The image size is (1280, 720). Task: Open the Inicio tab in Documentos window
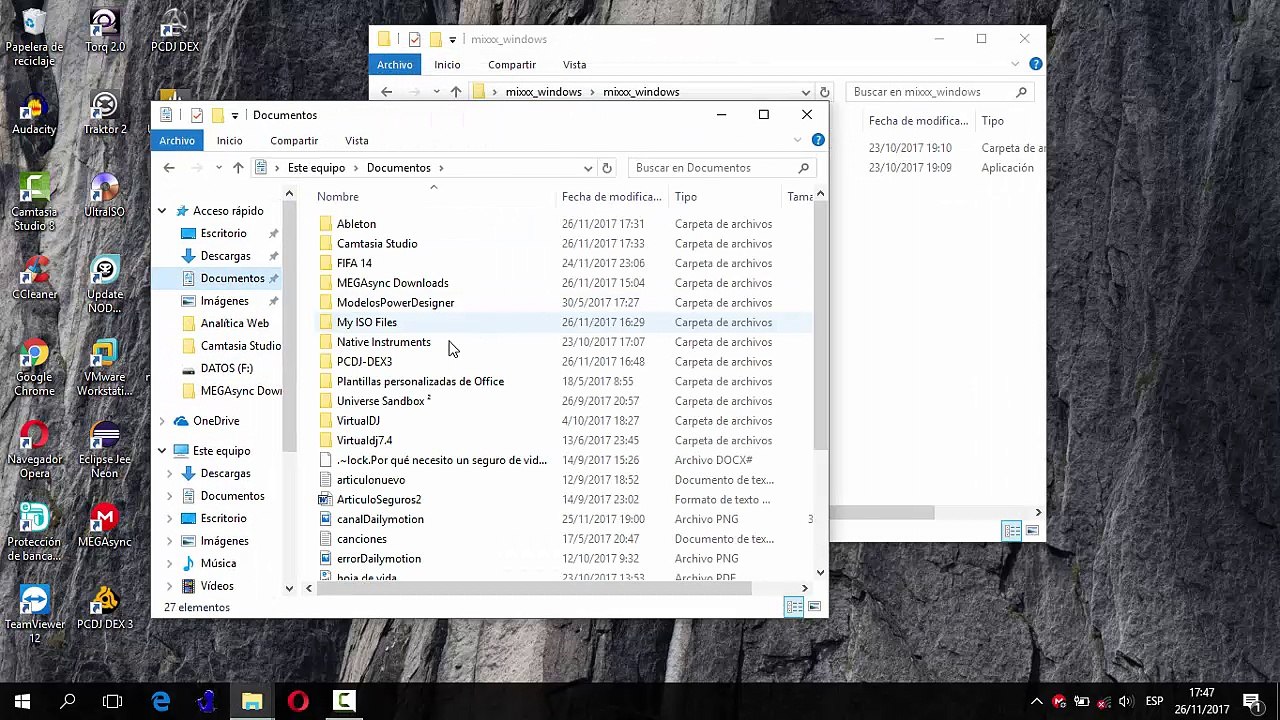(x=229, y=141)
